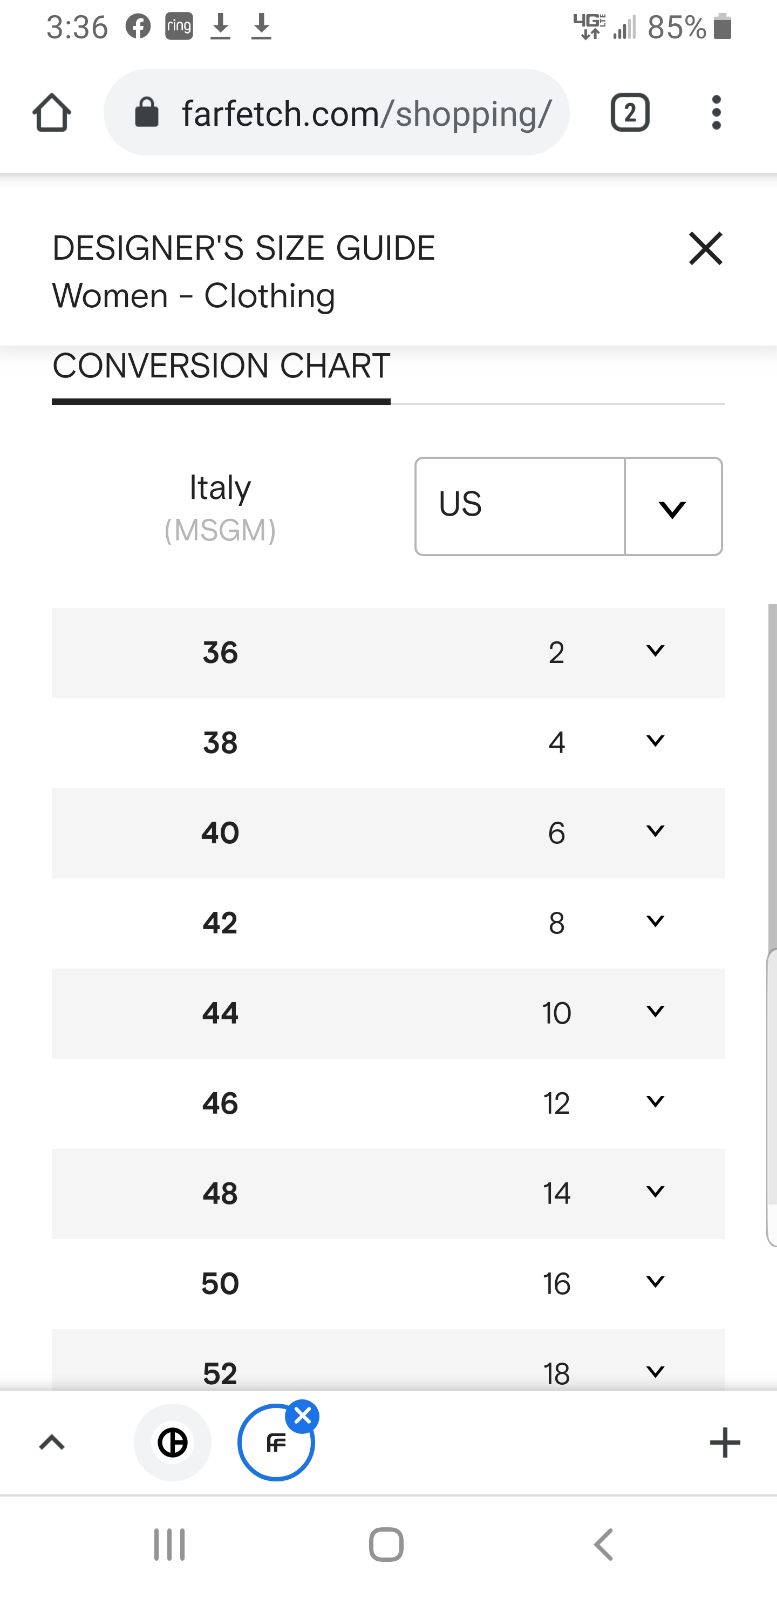Switch to the first tab group icon
This screenshot has width=777, height=1598.
[173, 1442]
